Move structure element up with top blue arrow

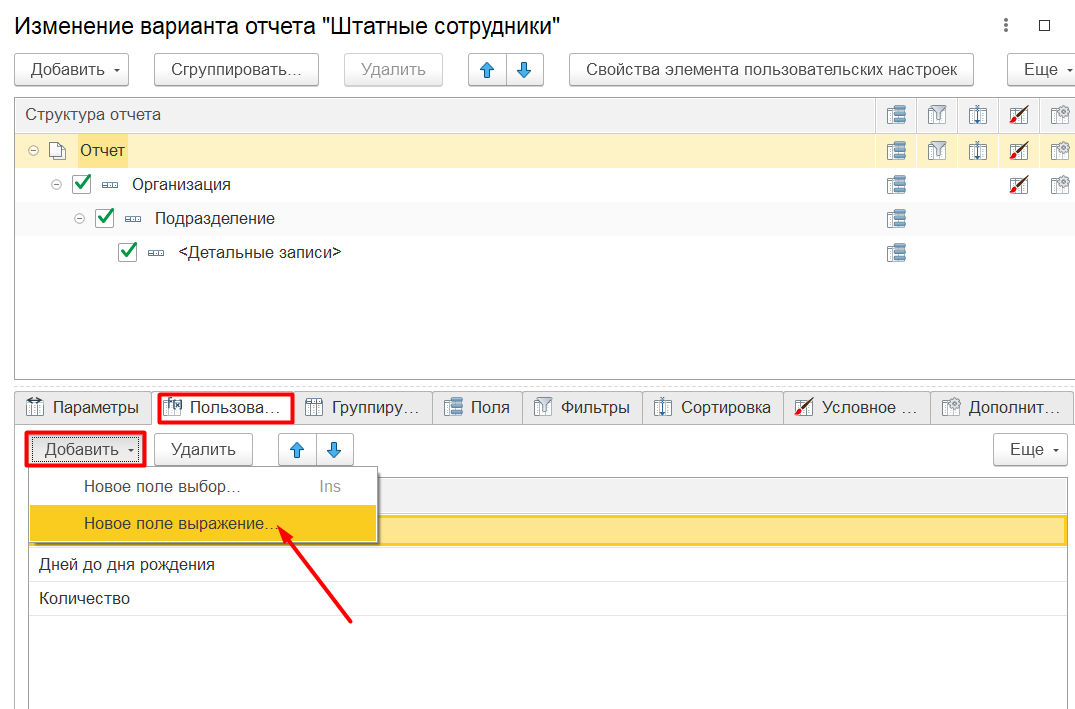[x=487, y=70]
